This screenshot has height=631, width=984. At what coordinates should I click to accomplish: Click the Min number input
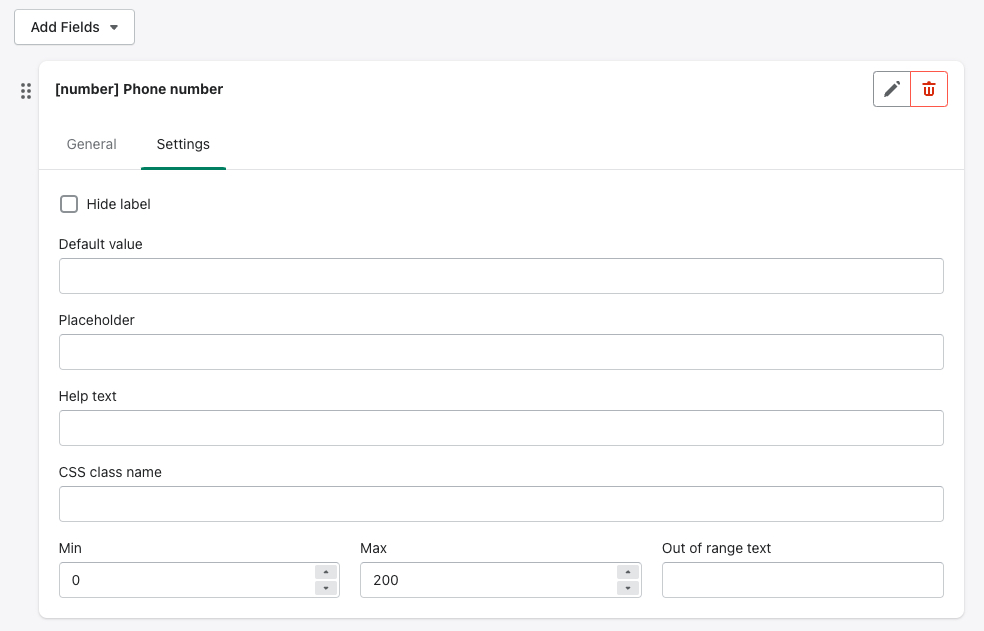[x=185, y=580]
